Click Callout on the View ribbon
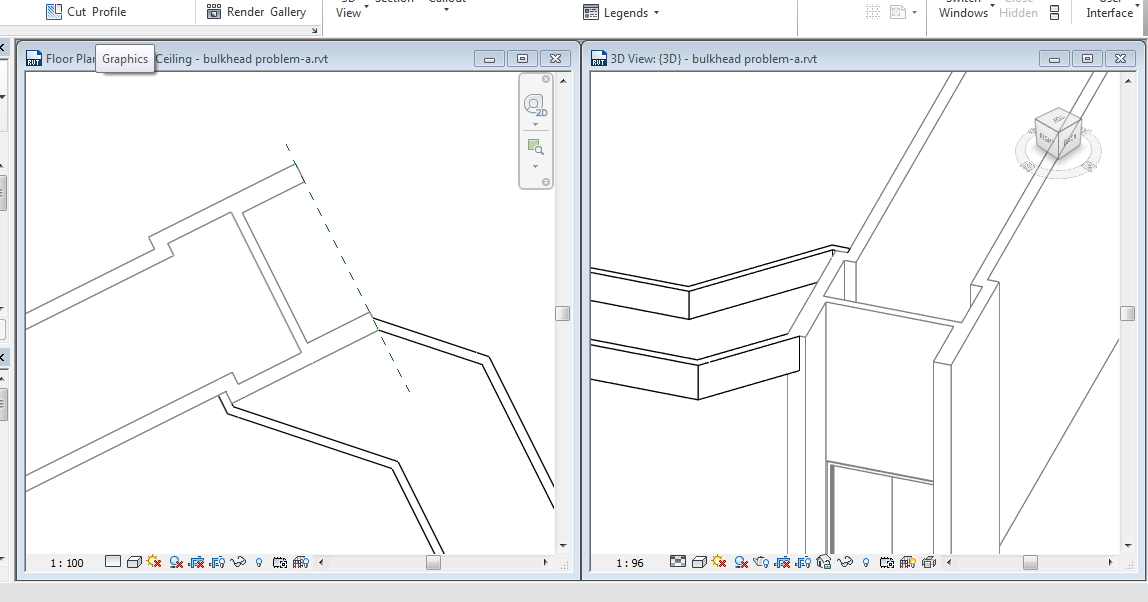The width and height of the screenshot is (1148, 602). tap(447, 3)
